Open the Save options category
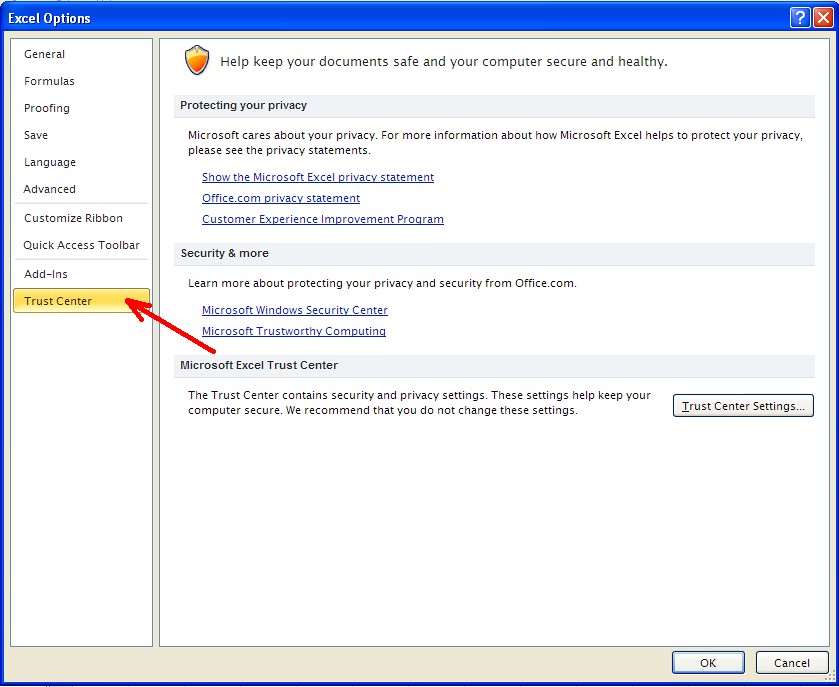The height and width of the screenshot is (687, 839). 80,135
